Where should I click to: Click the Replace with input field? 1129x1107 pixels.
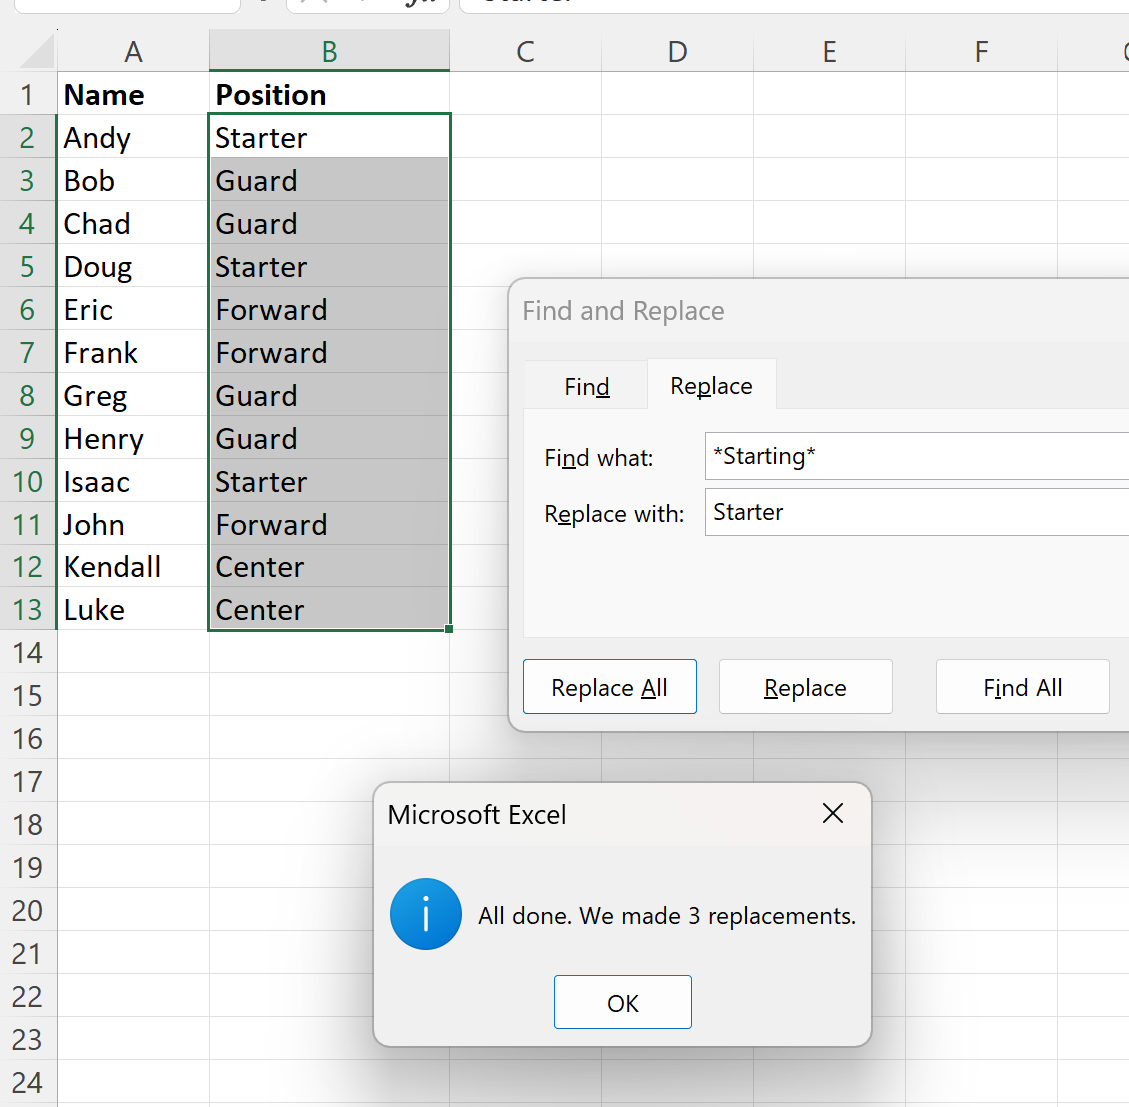point(916,512)
